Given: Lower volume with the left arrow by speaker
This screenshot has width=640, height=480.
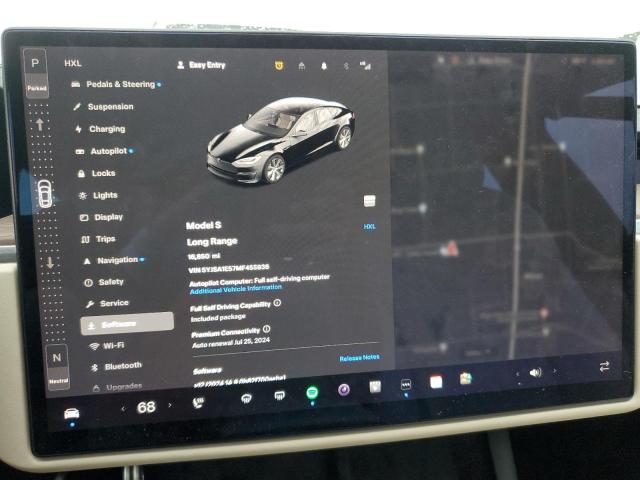Looking at the screenshot, I should (518, 373).
